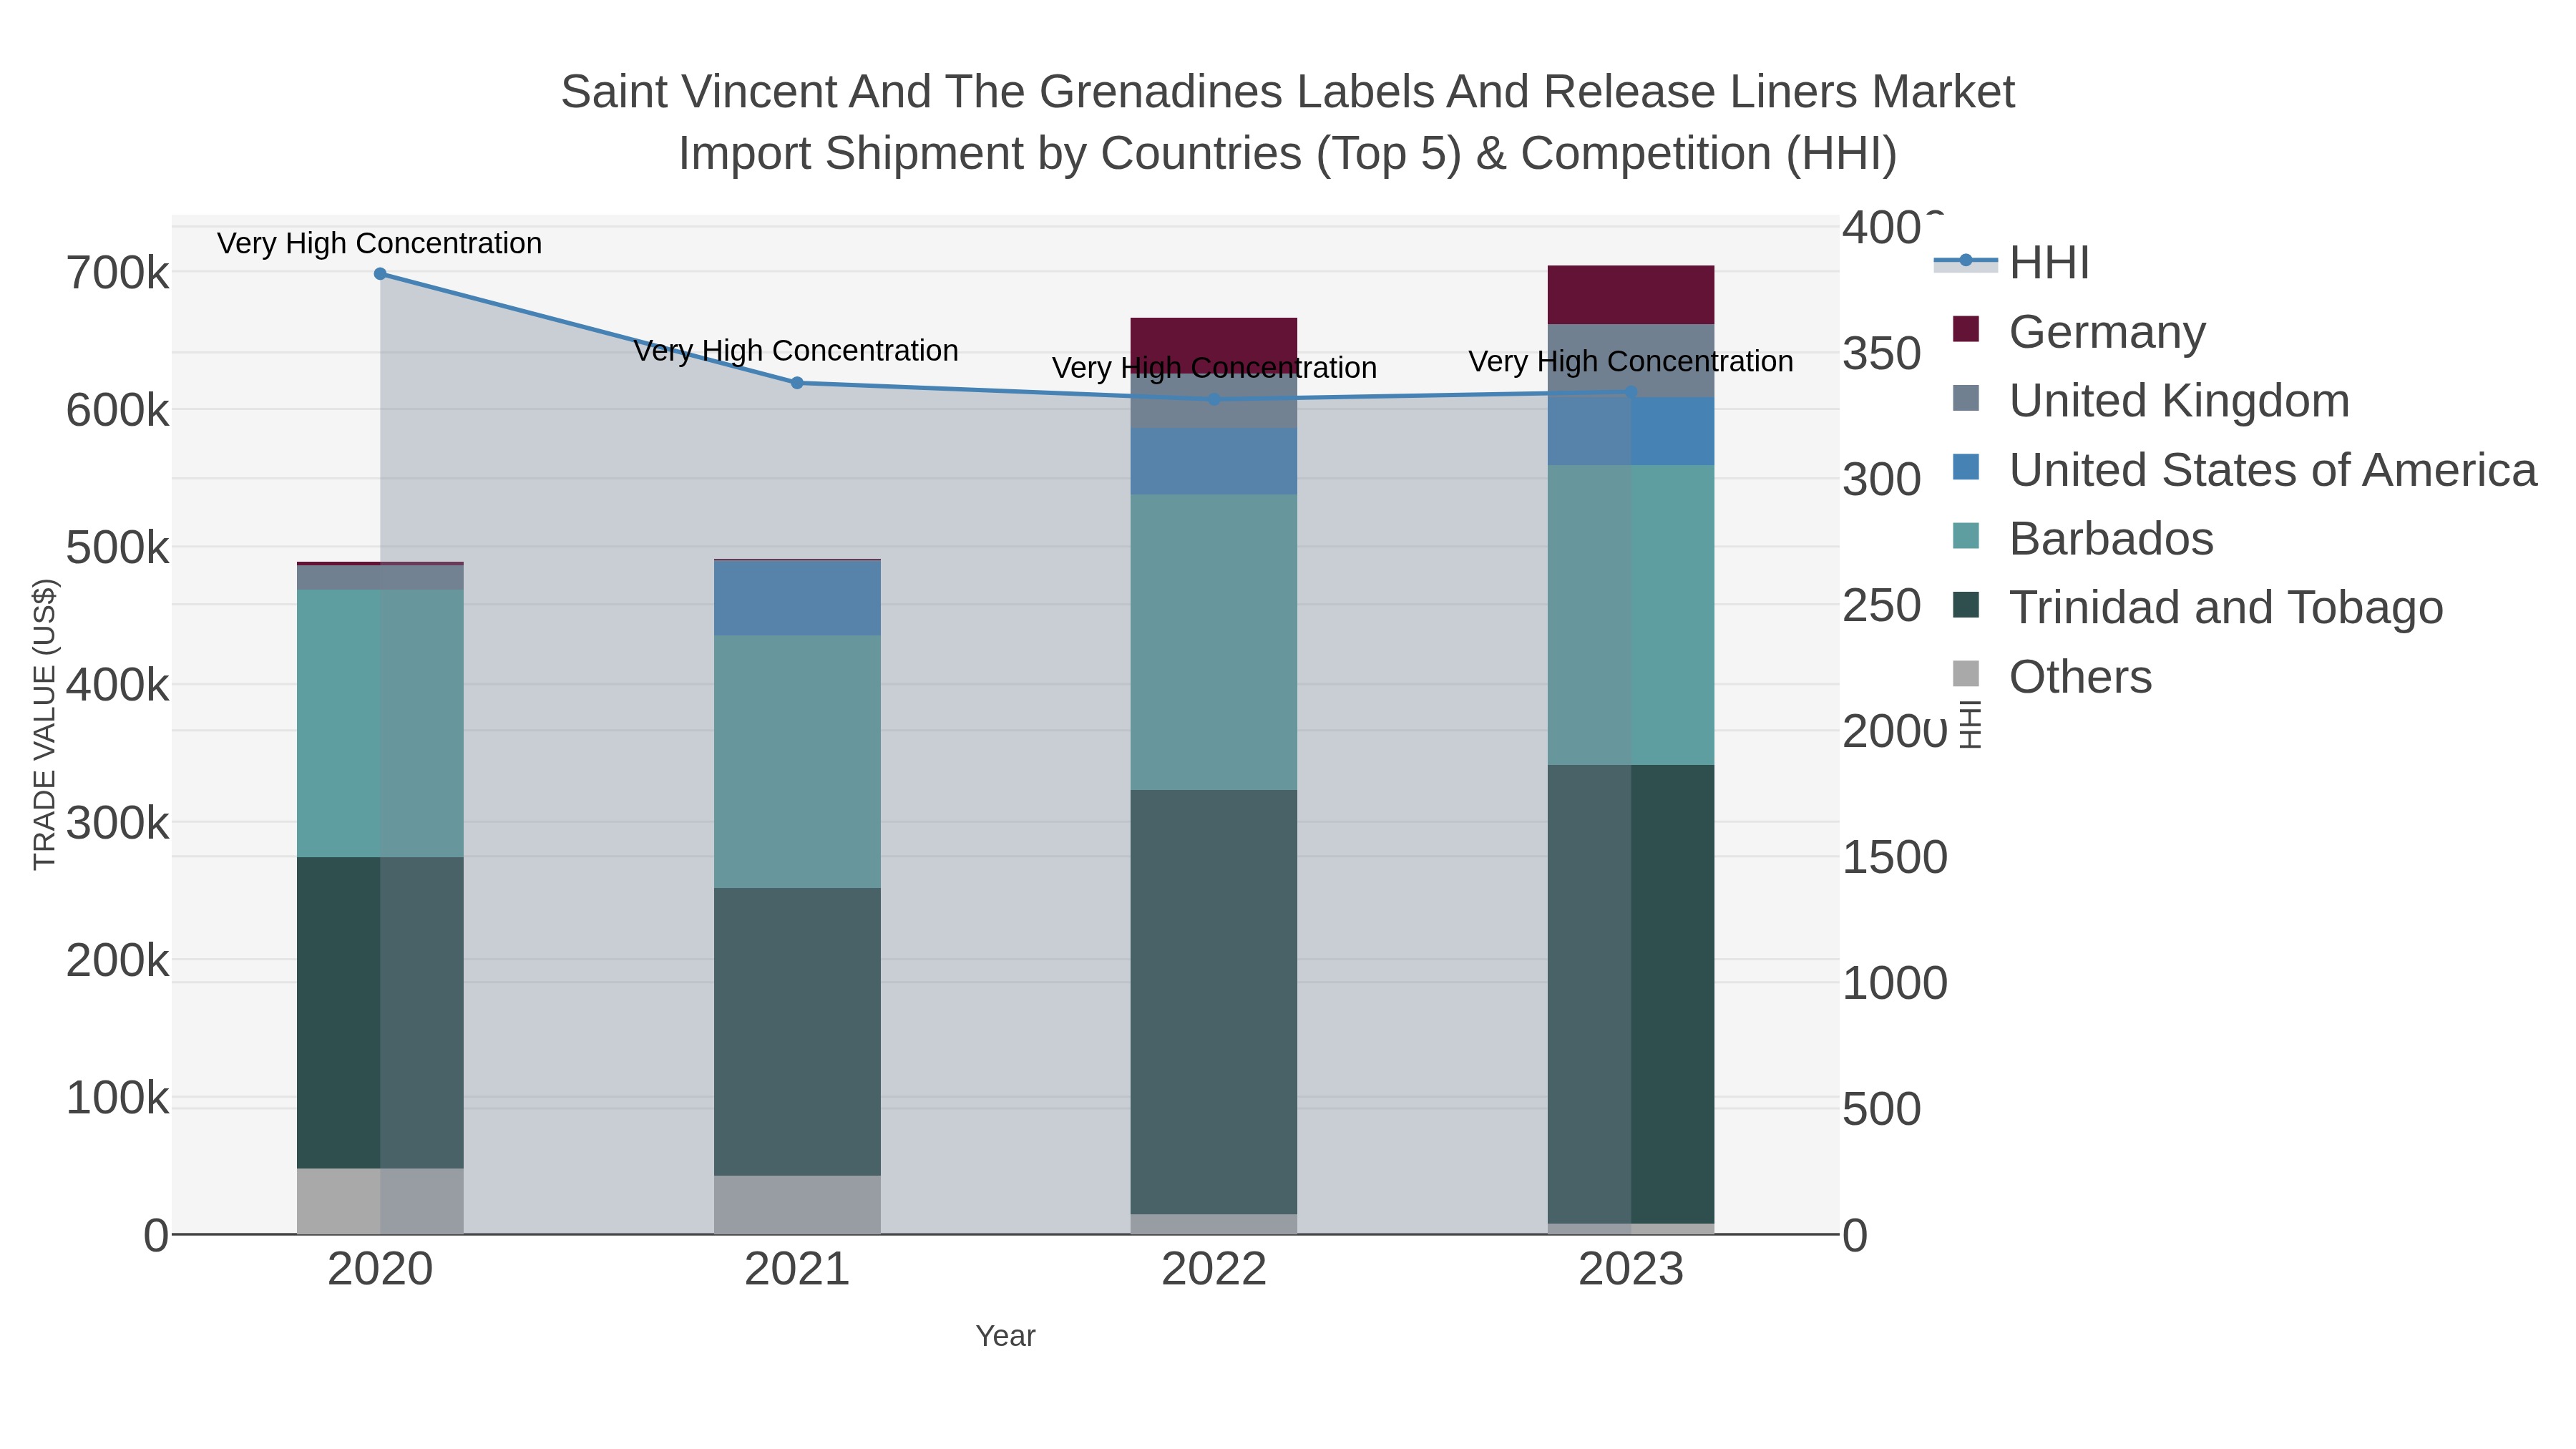The image size is (2576, 1449).
Task: Click the 'TRADE VALUE (US$)' axis title
Action: (x=45, y=724)
